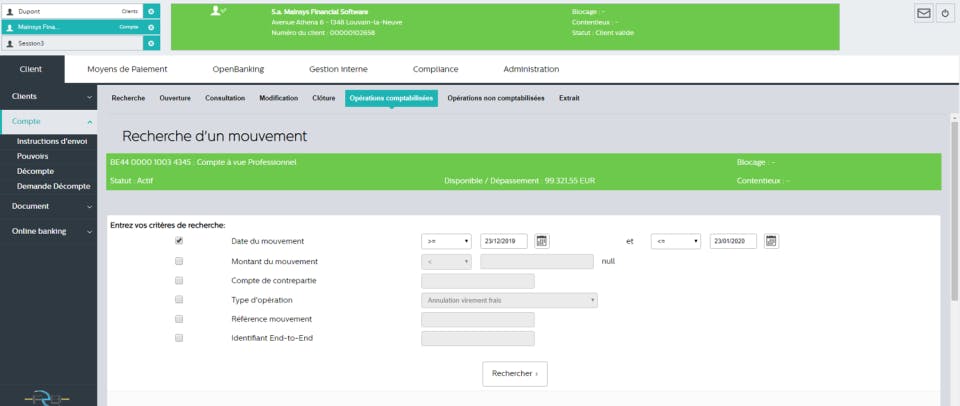Open the <= date operator dropdown
Screen dimensions: 960x406
[676, 241]
